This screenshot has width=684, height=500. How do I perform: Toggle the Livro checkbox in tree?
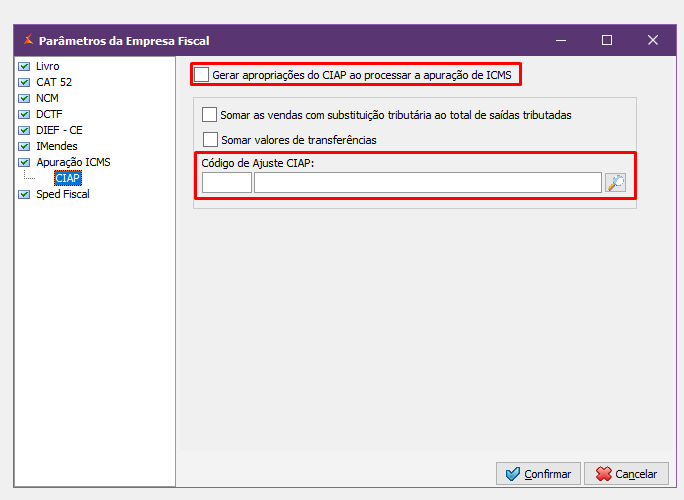pos(25,66)
